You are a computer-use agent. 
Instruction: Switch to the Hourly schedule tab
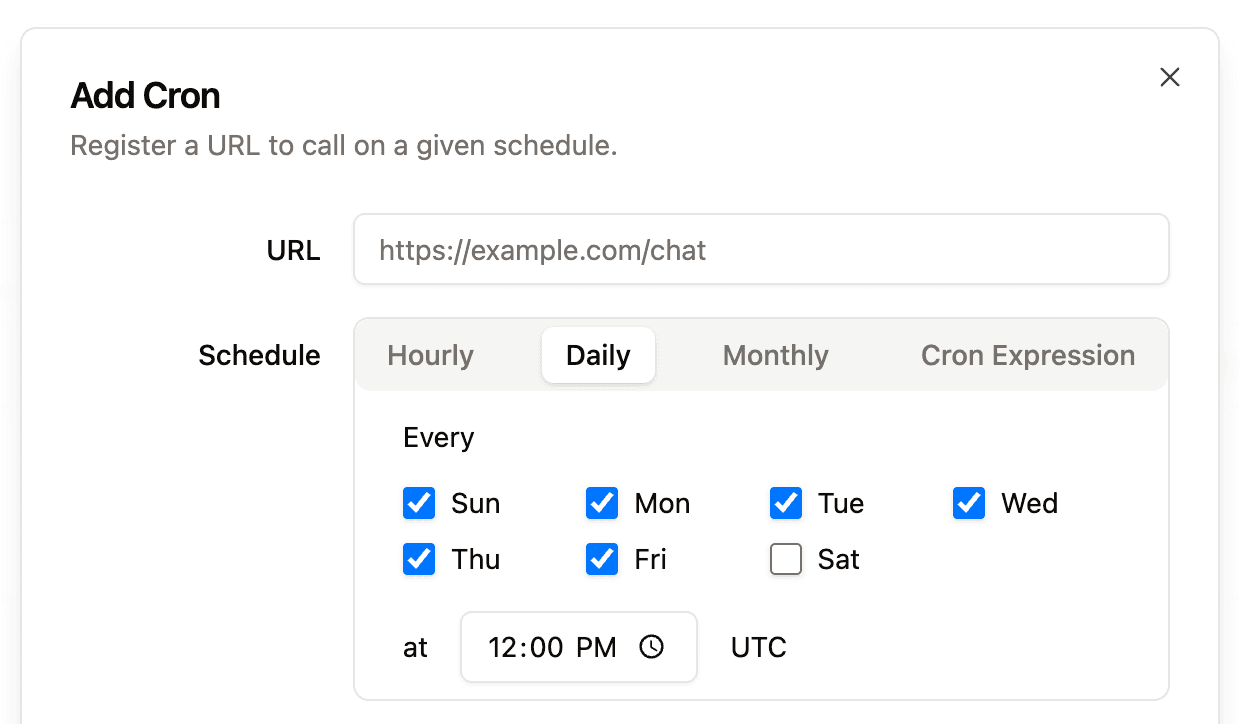click(430, 355)
